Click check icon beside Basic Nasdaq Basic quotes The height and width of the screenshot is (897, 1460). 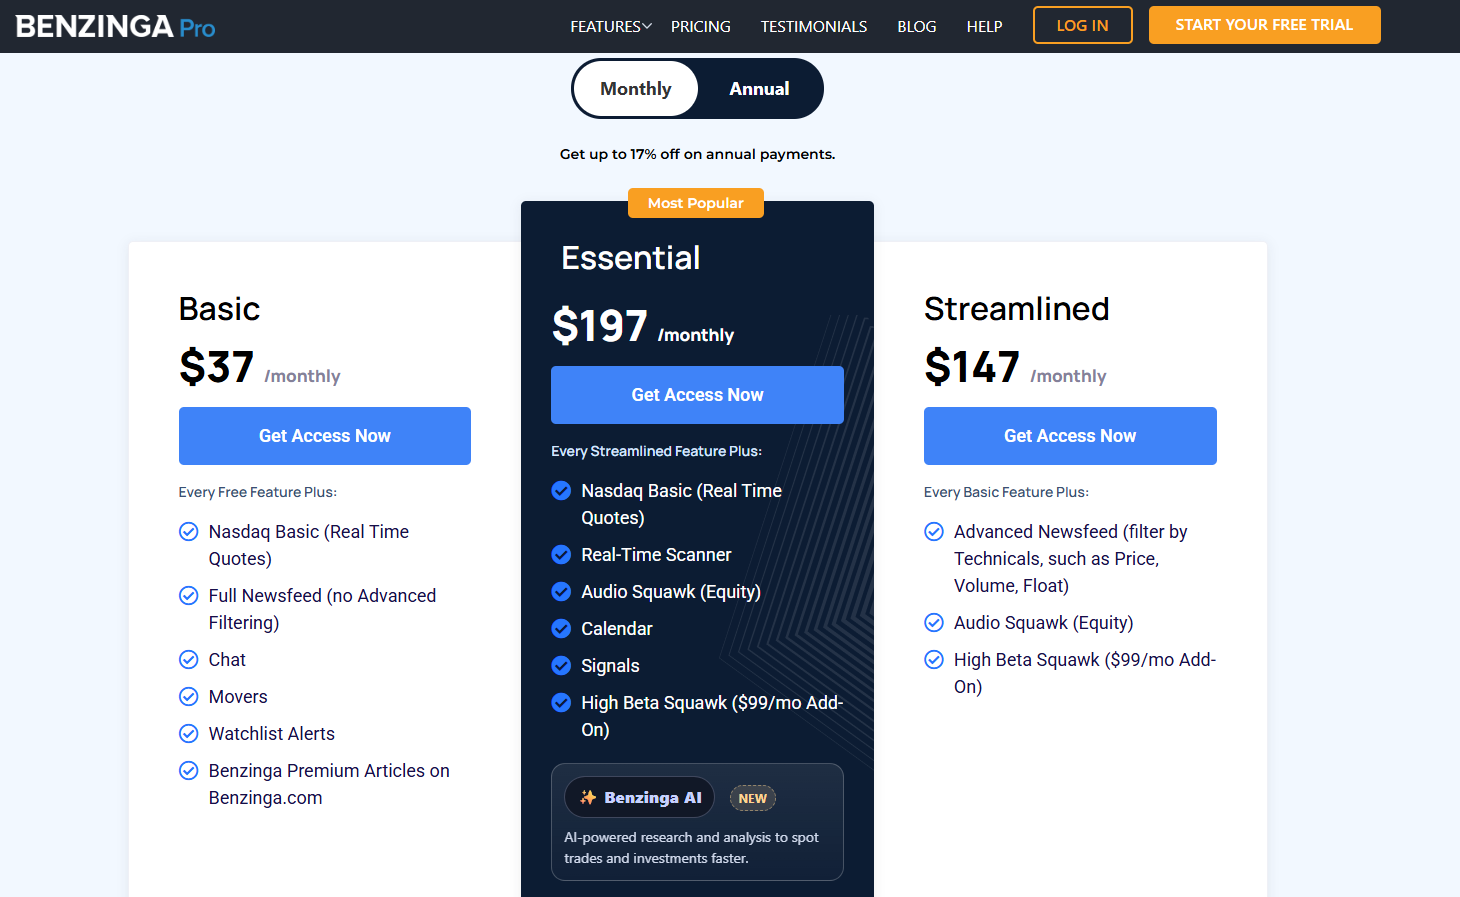188,531
